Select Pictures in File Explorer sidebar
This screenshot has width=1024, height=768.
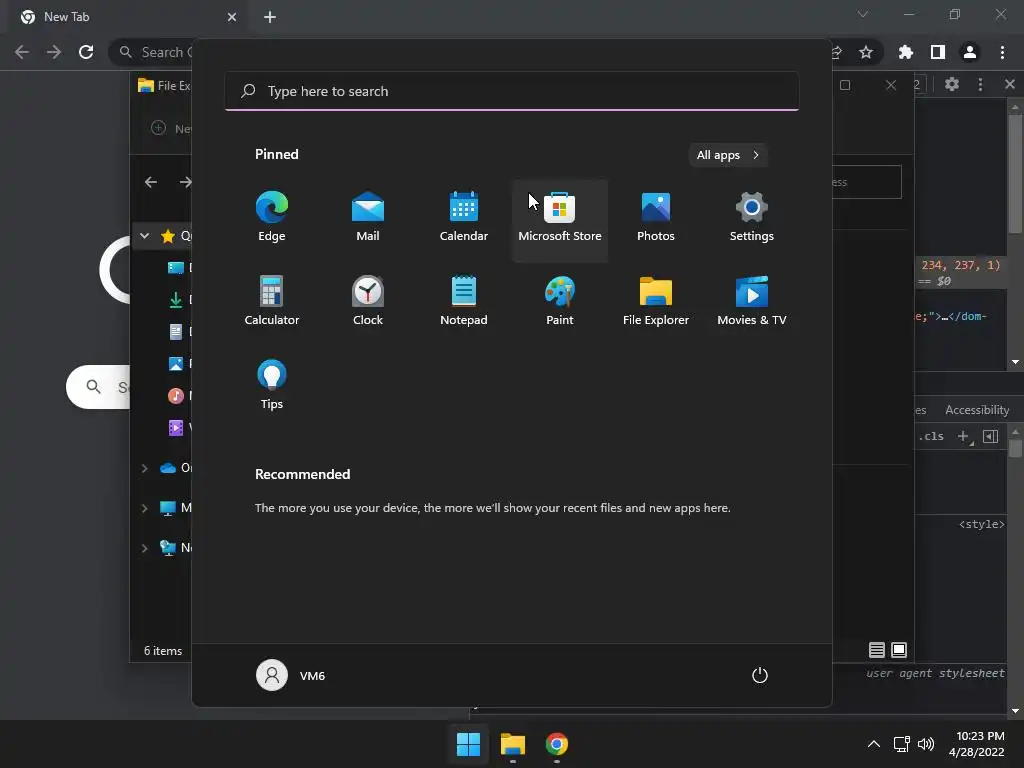[x=180, y=364]
